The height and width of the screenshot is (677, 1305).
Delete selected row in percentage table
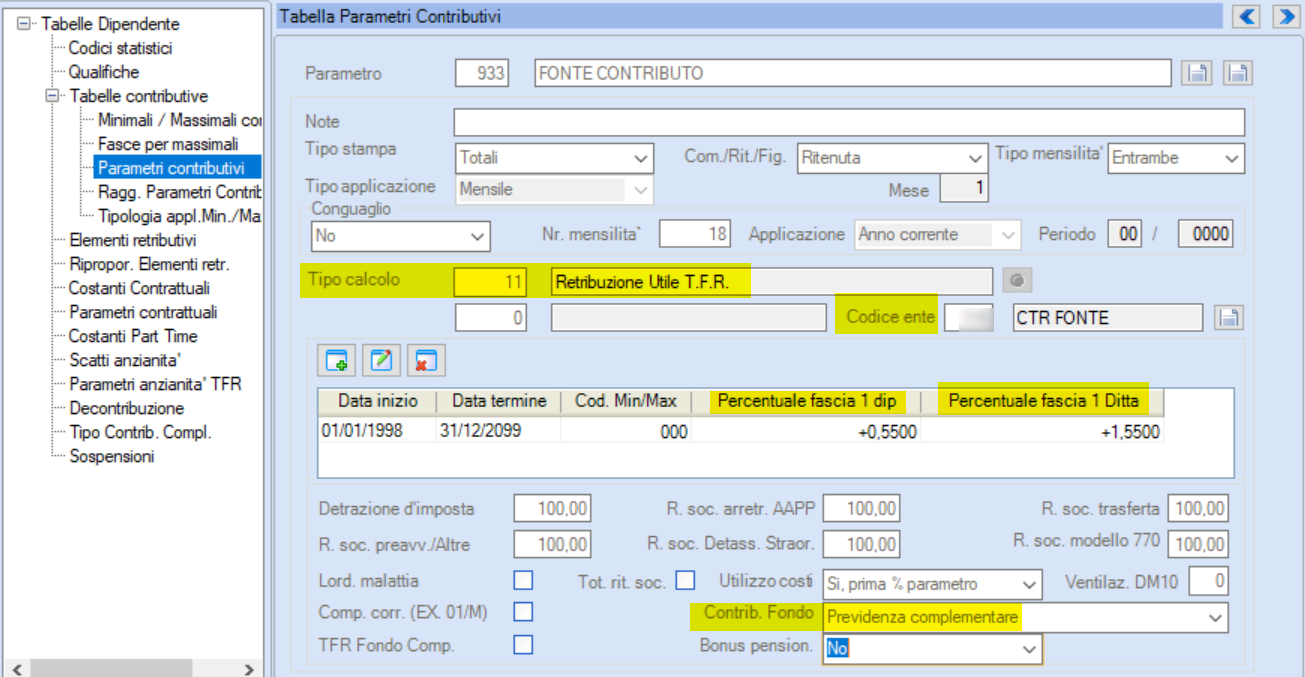pyautogui.click(x=427, y=360)
